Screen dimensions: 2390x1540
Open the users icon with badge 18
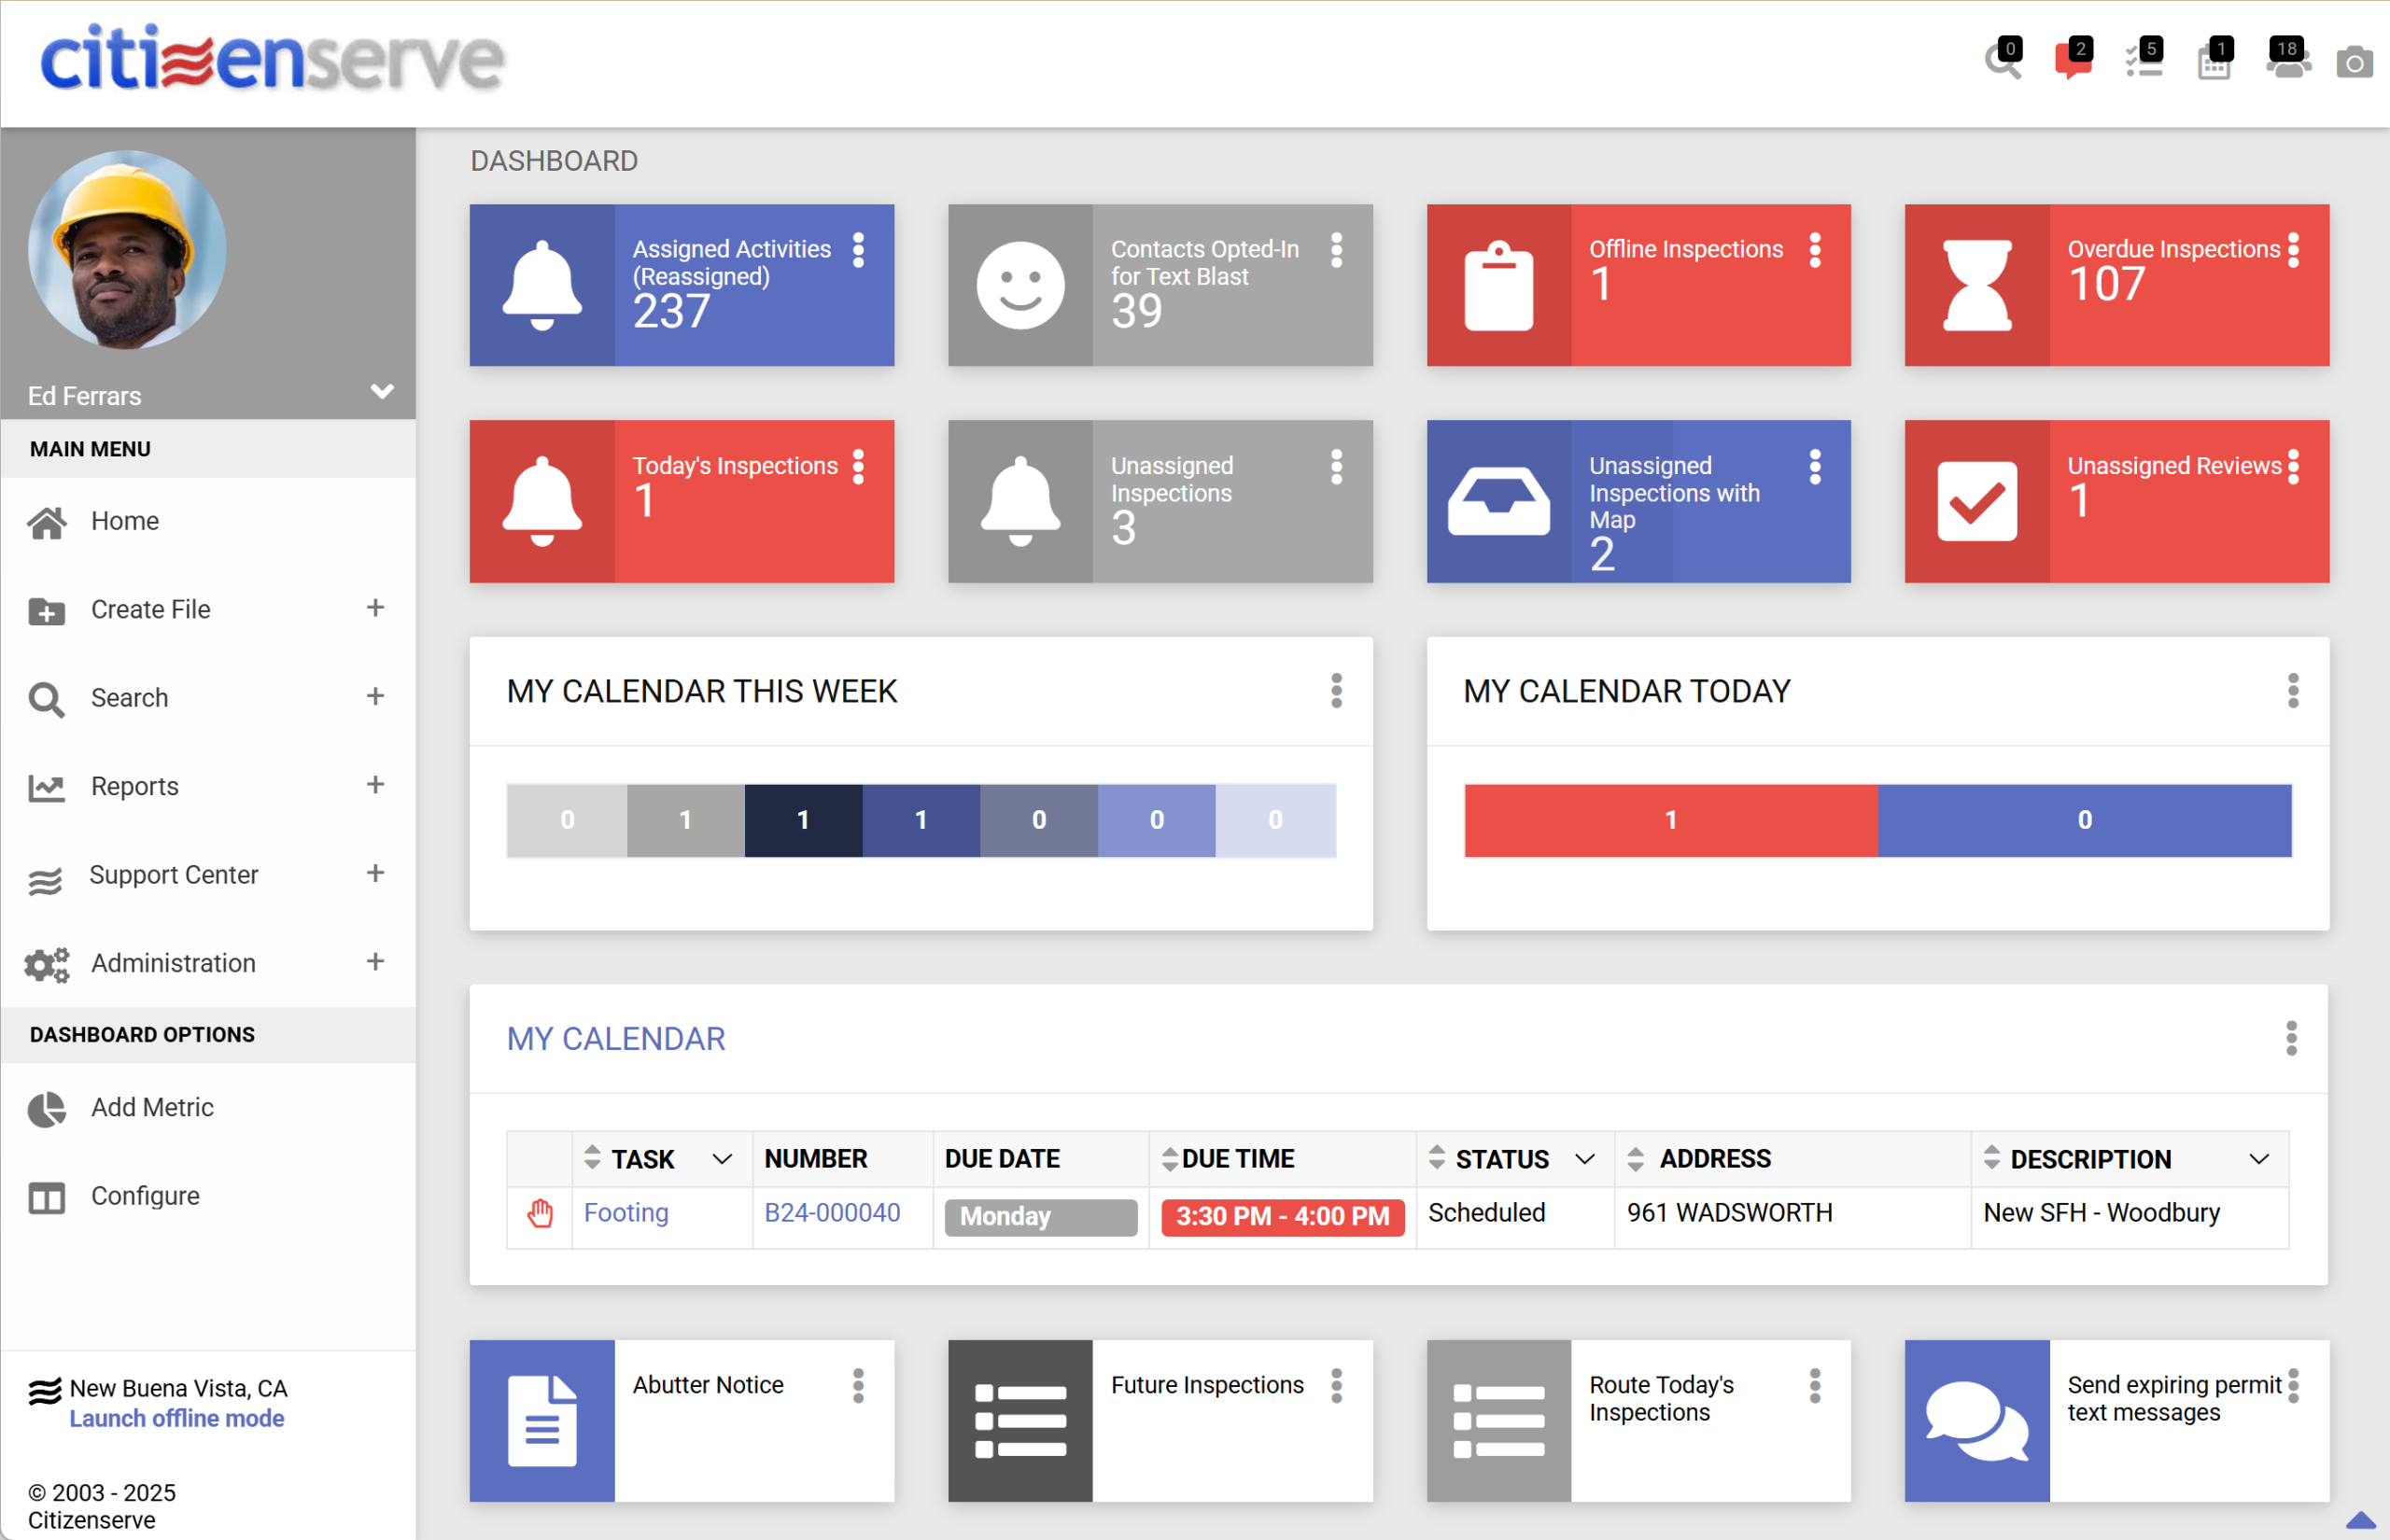point(2286,61)
